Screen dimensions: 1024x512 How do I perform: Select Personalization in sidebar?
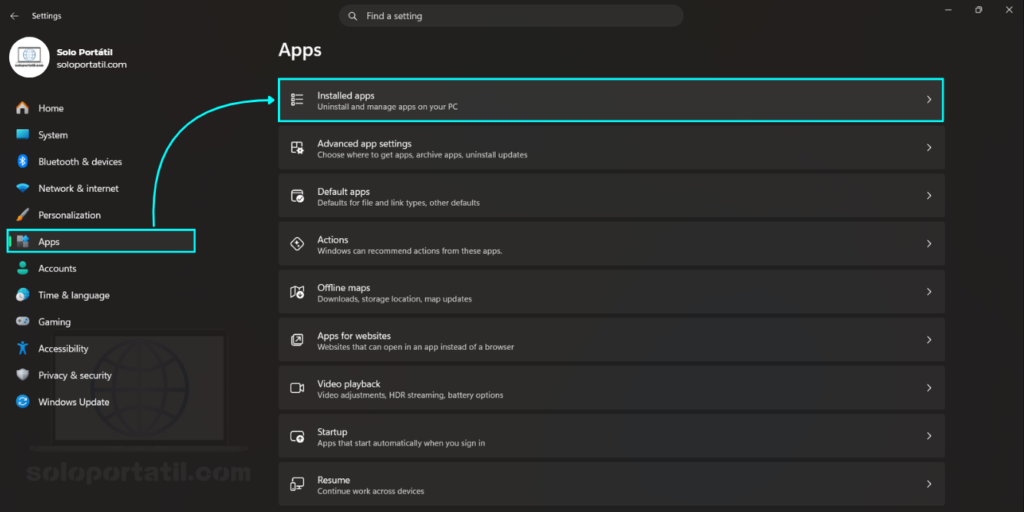point(101,215)
